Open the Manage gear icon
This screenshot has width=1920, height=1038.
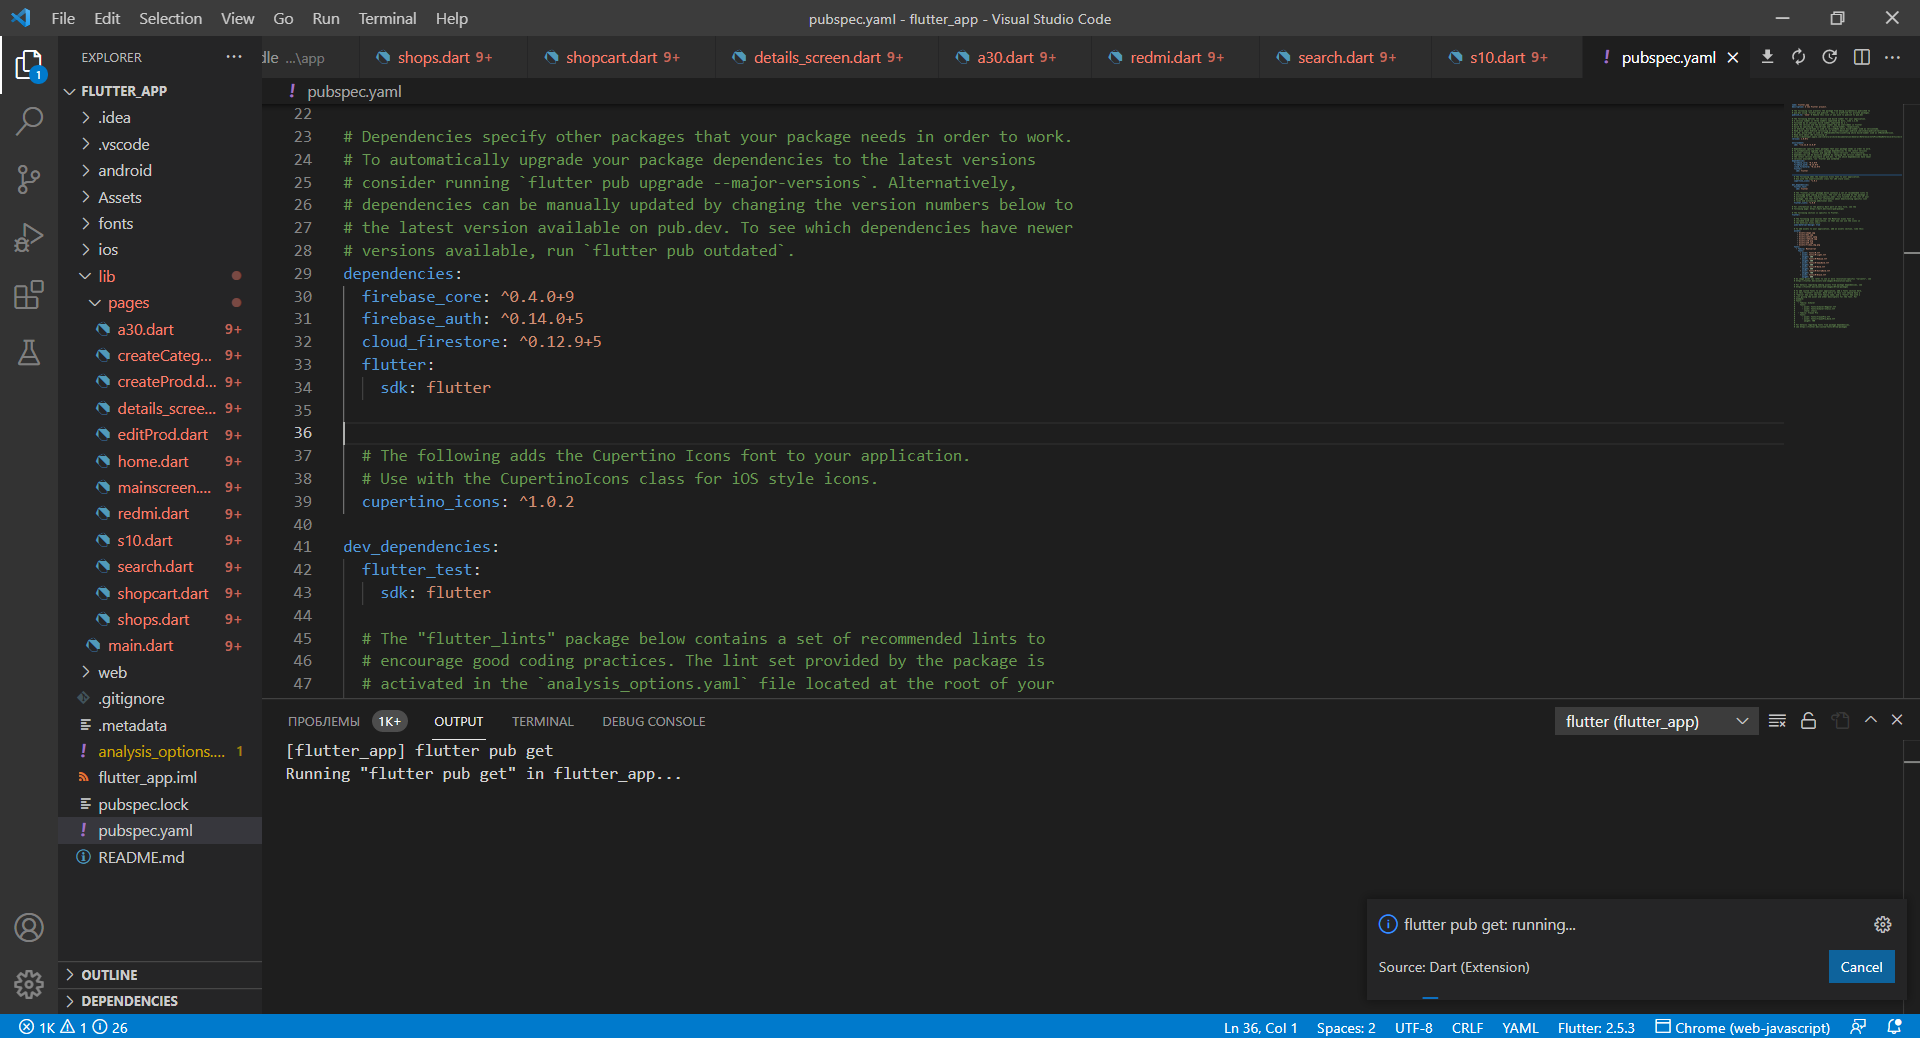29,984
